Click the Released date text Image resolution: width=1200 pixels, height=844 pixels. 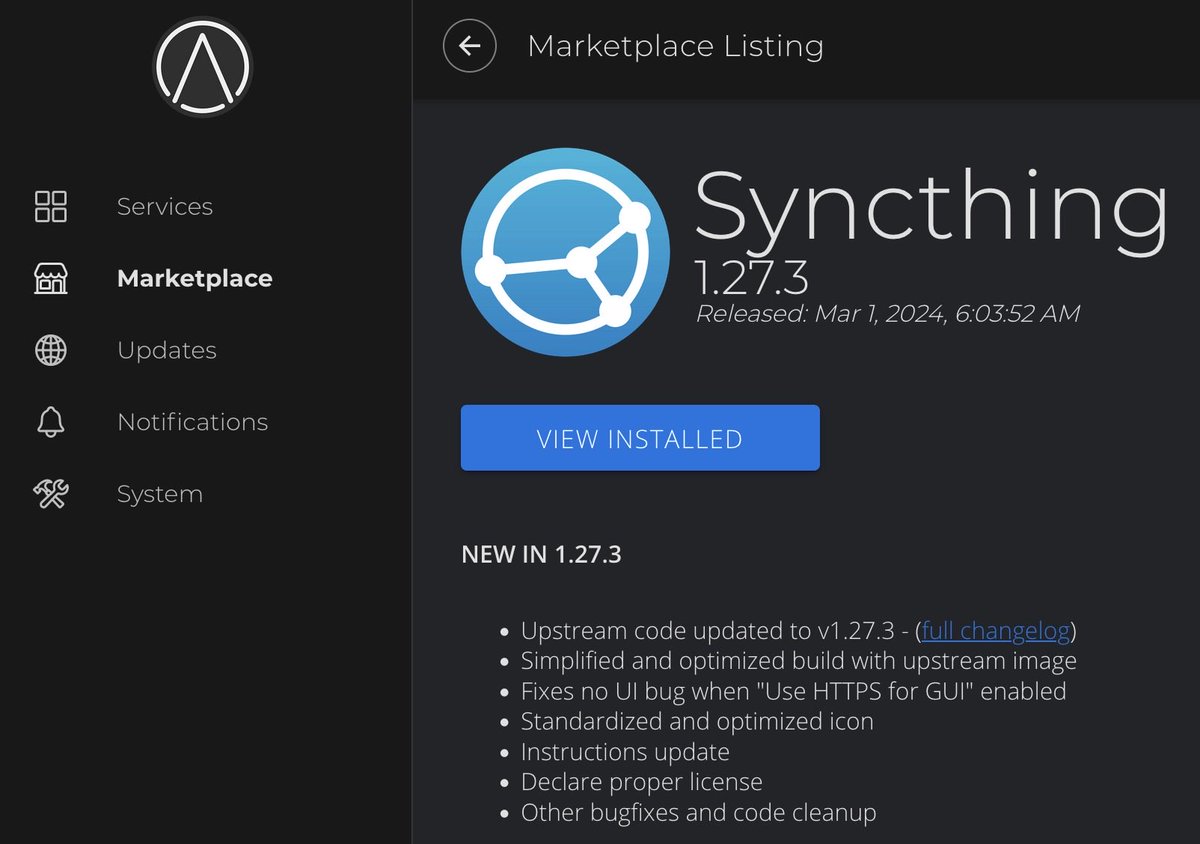888,314
